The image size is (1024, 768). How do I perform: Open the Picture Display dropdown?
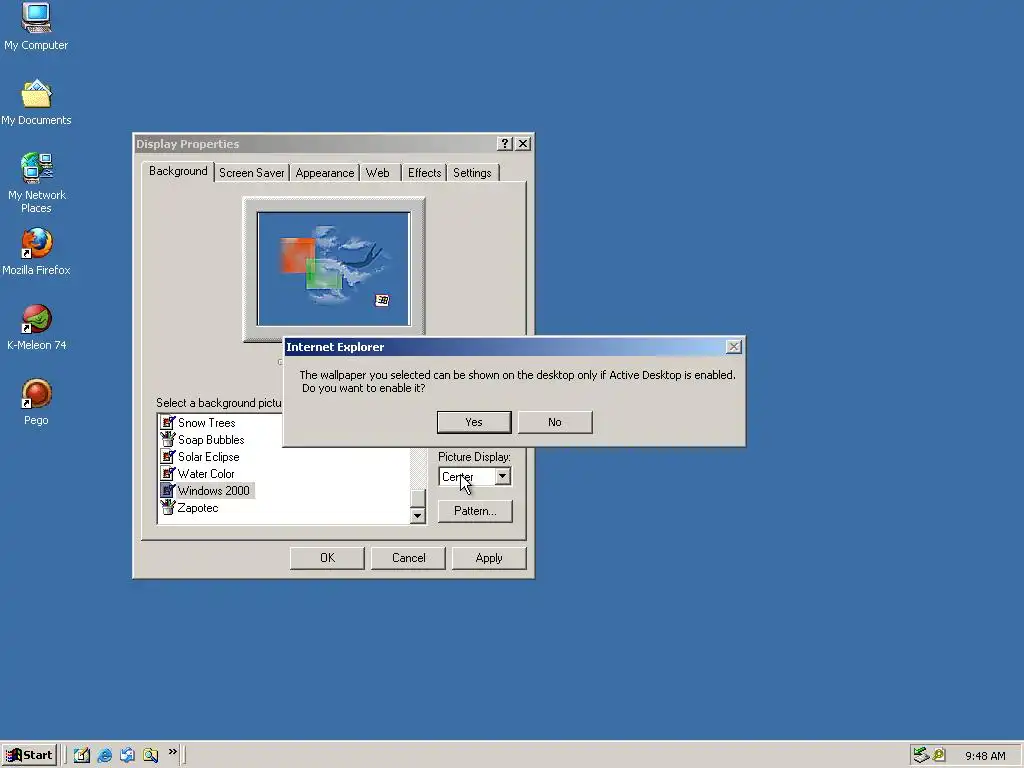click(502, 477)
